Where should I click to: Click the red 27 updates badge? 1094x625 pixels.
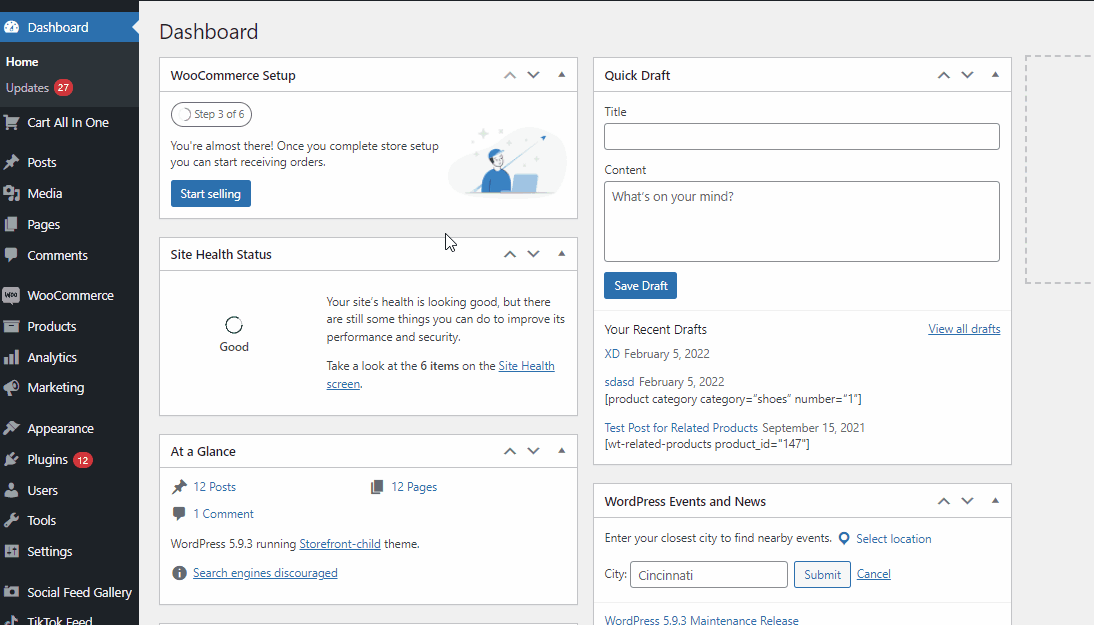tap(63, 88)
